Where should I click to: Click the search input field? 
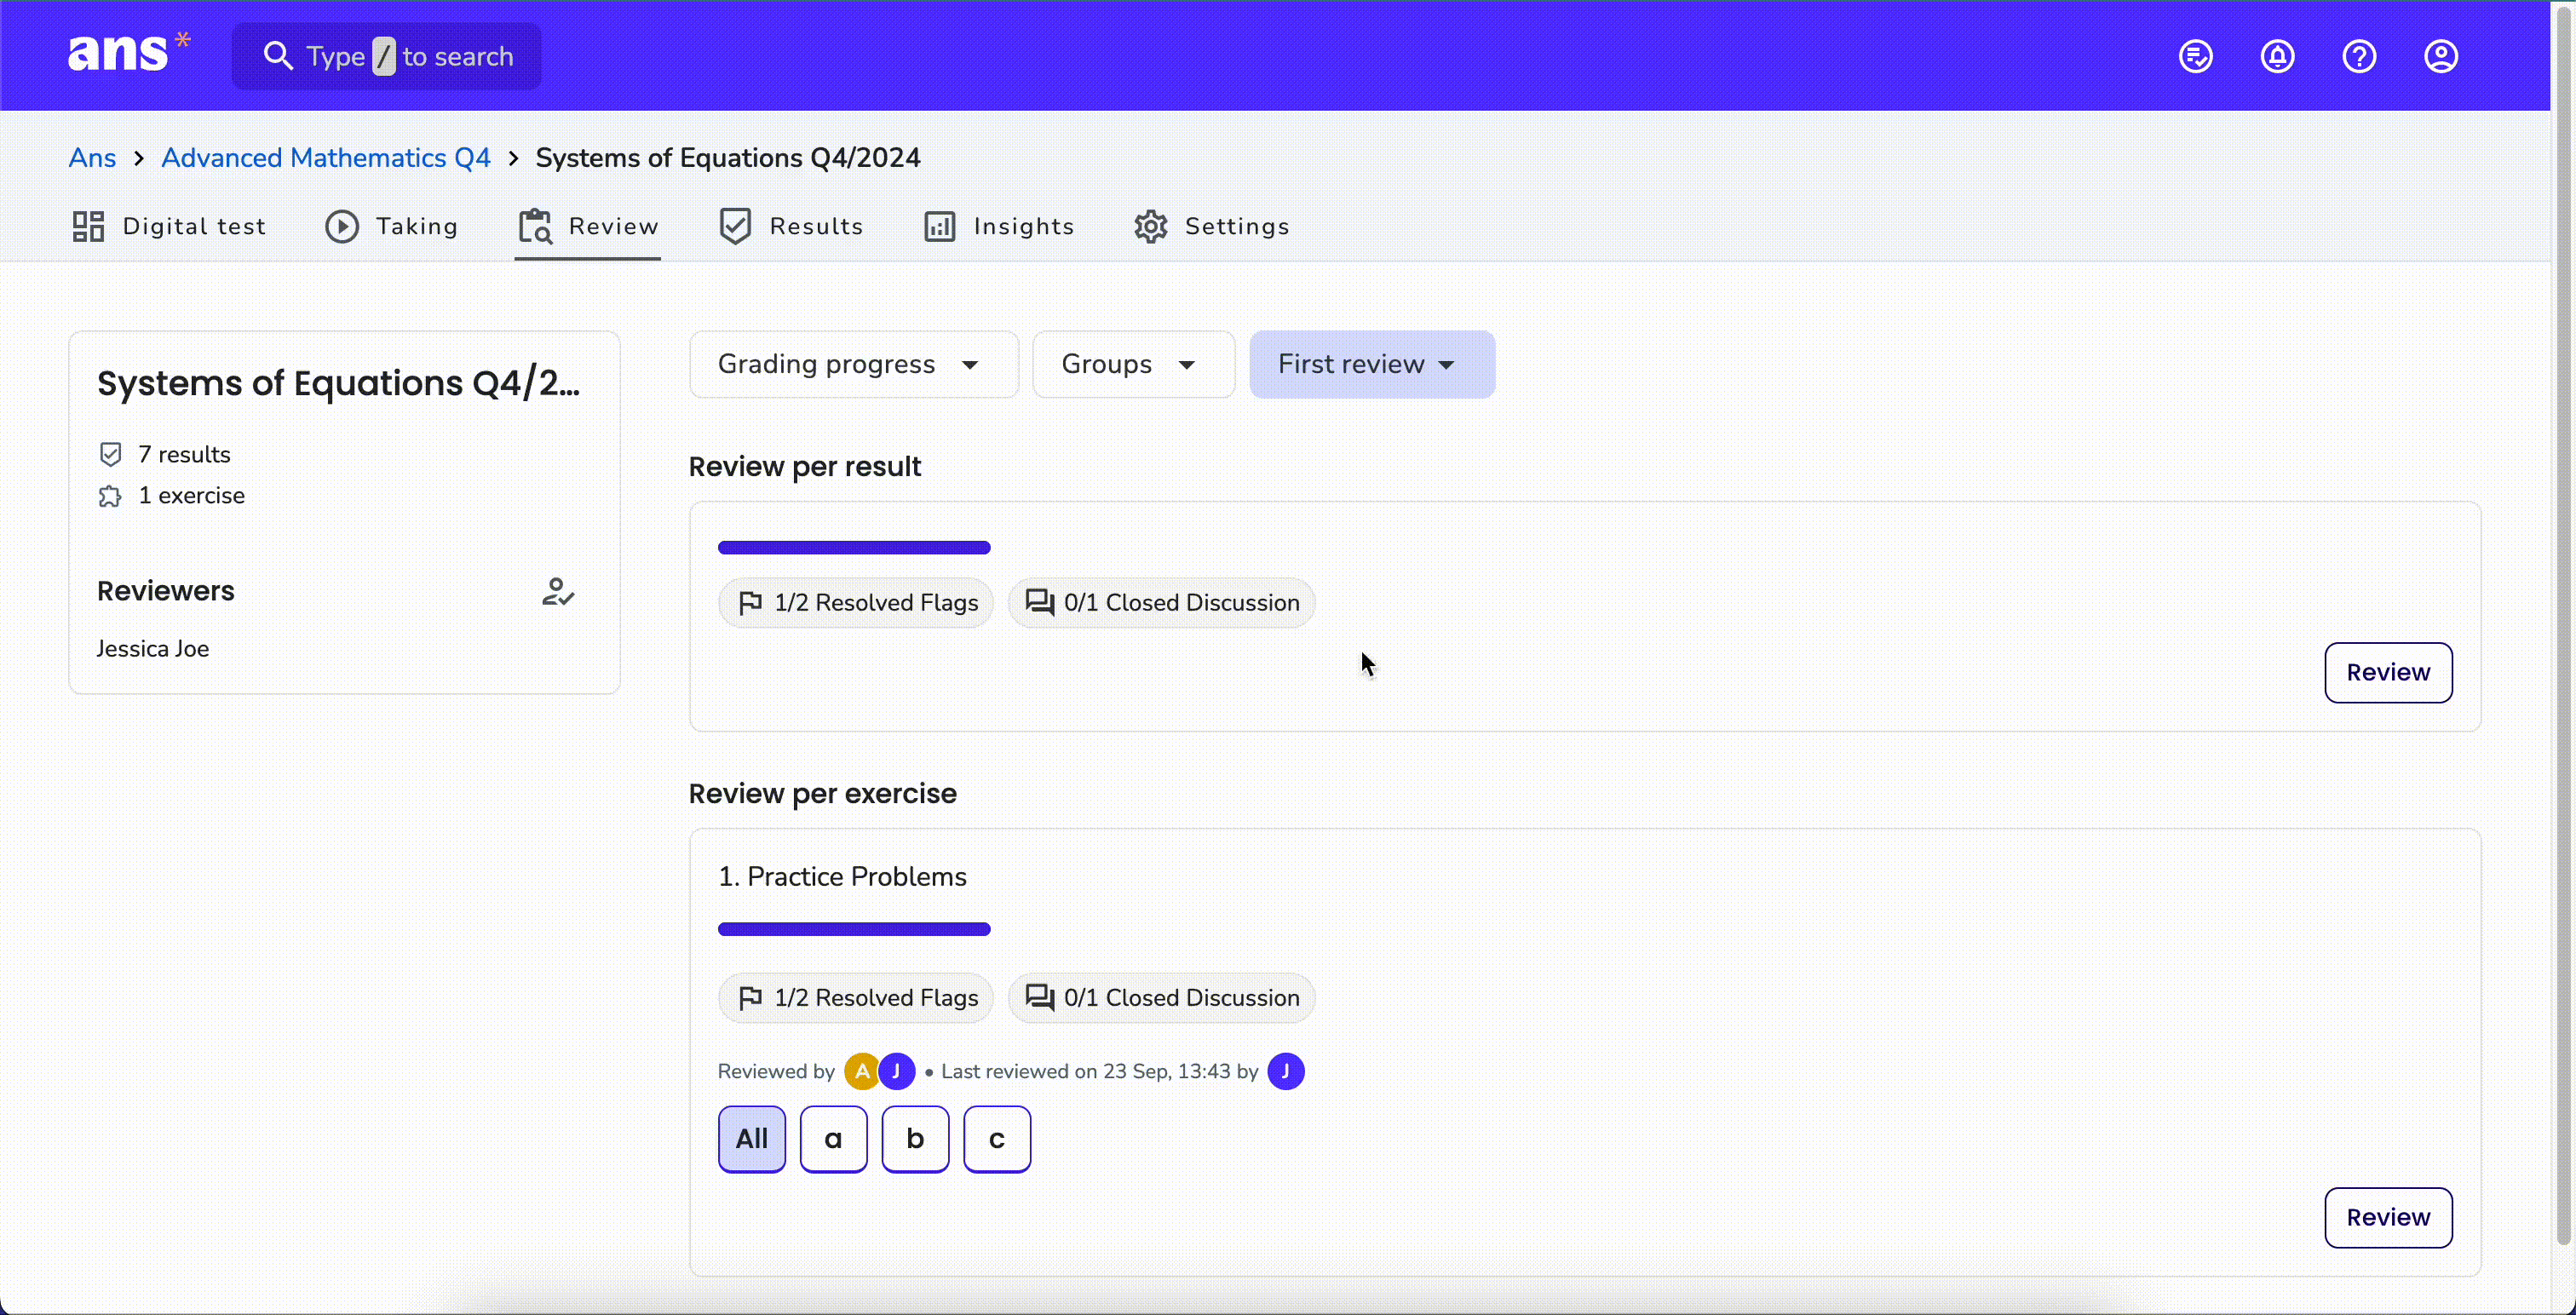[x=387, y=56]
